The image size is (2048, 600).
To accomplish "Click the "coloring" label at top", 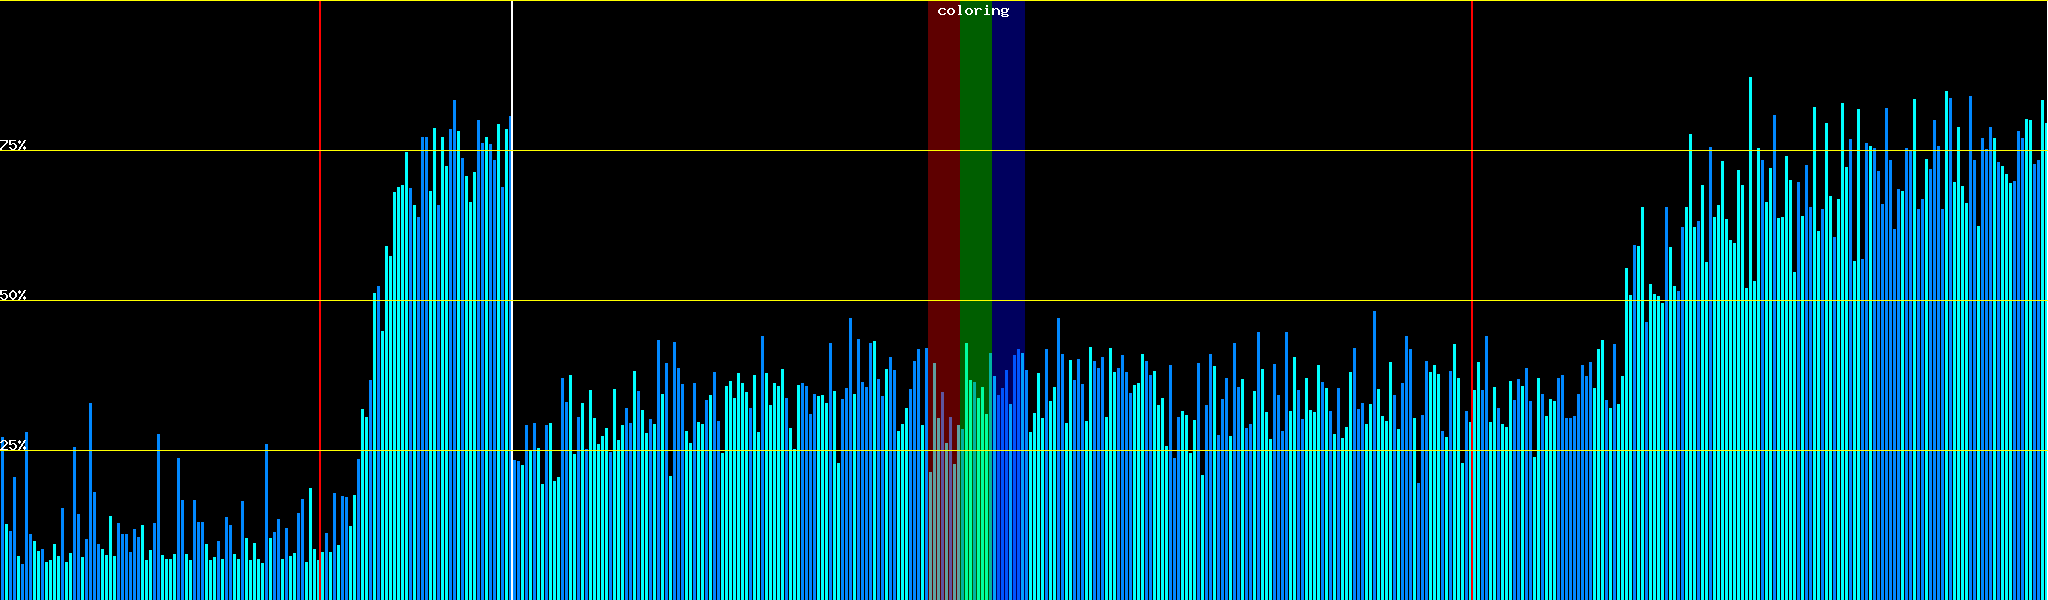I will click(973, 11).
